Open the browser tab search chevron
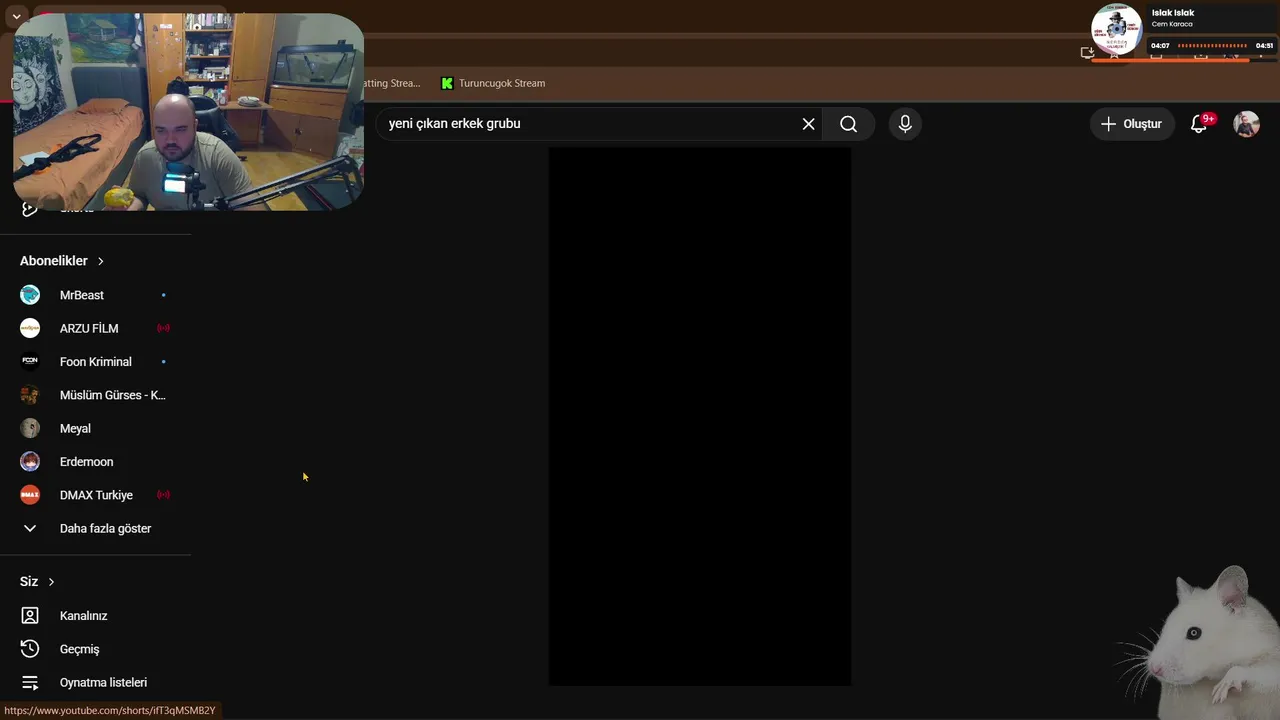This screenshot has width=1280, height=720. click(x=16, y=17)
